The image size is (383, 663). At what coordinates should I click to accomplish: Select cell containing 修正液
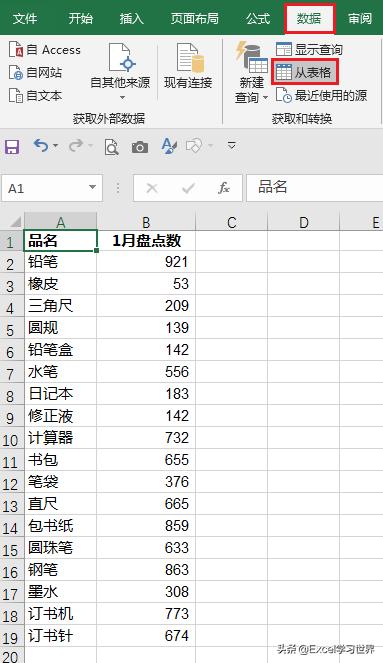(61, 416)
